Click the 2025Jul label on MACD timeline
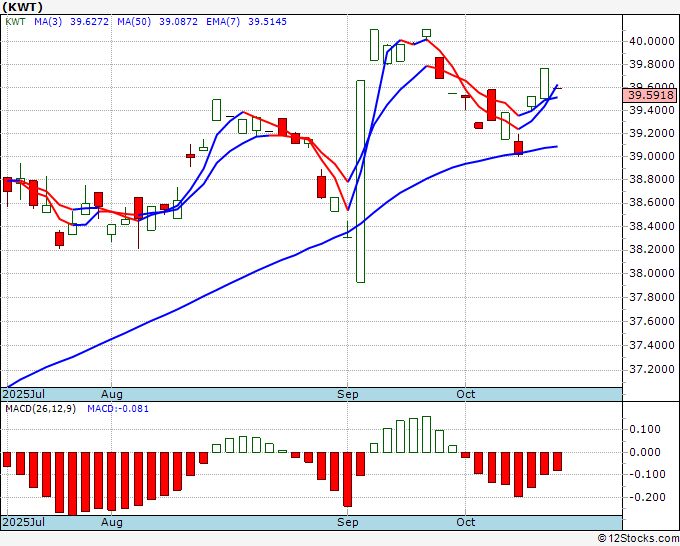 tap(23, 522)
